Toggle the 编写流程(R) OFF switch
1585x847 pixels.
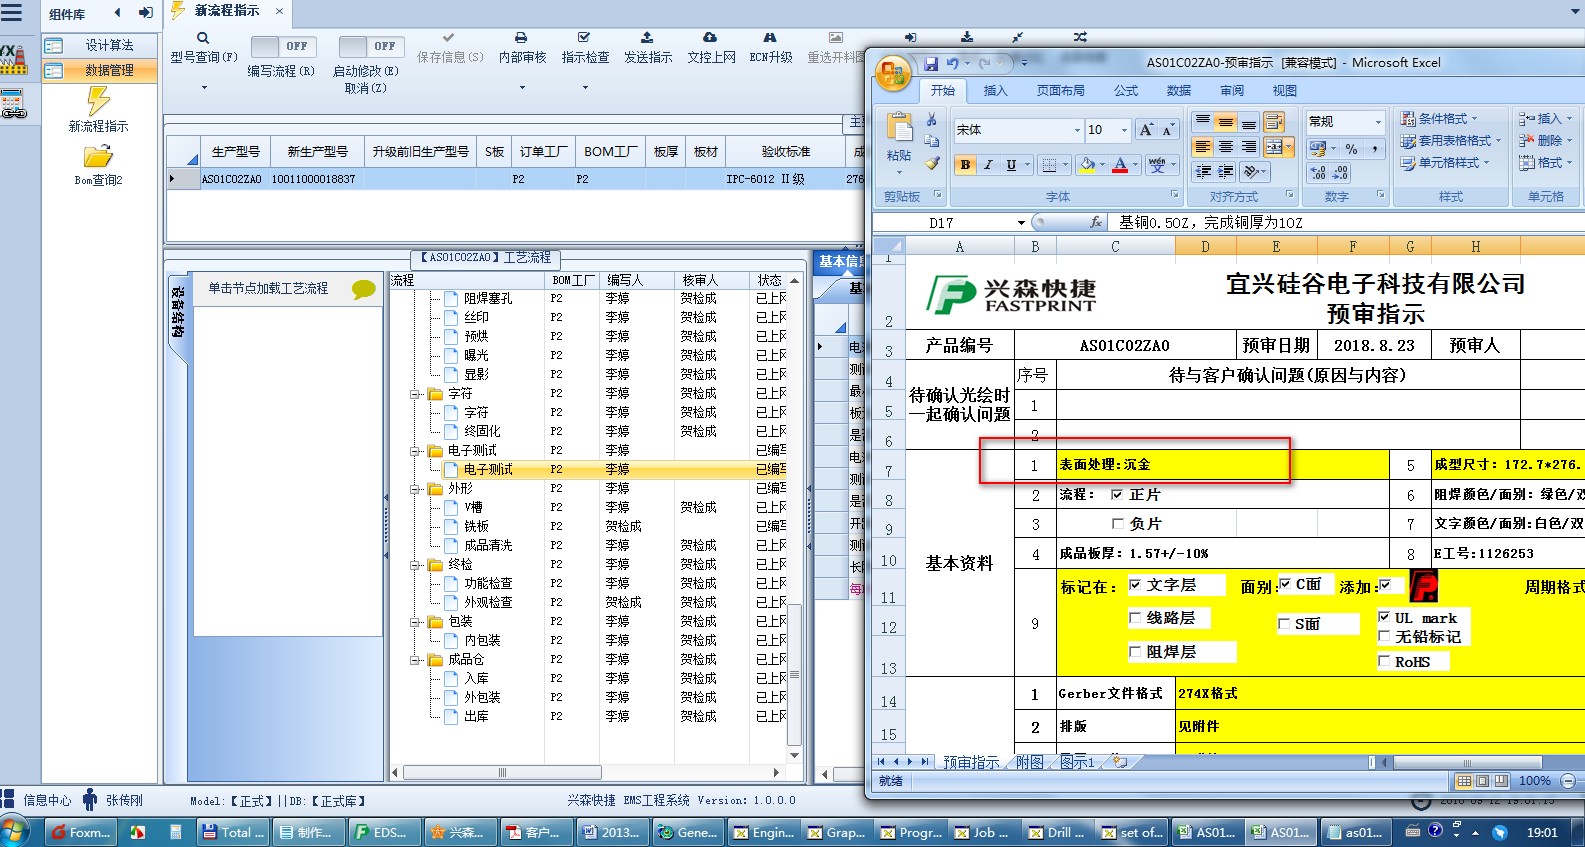(x=283, y=46)
